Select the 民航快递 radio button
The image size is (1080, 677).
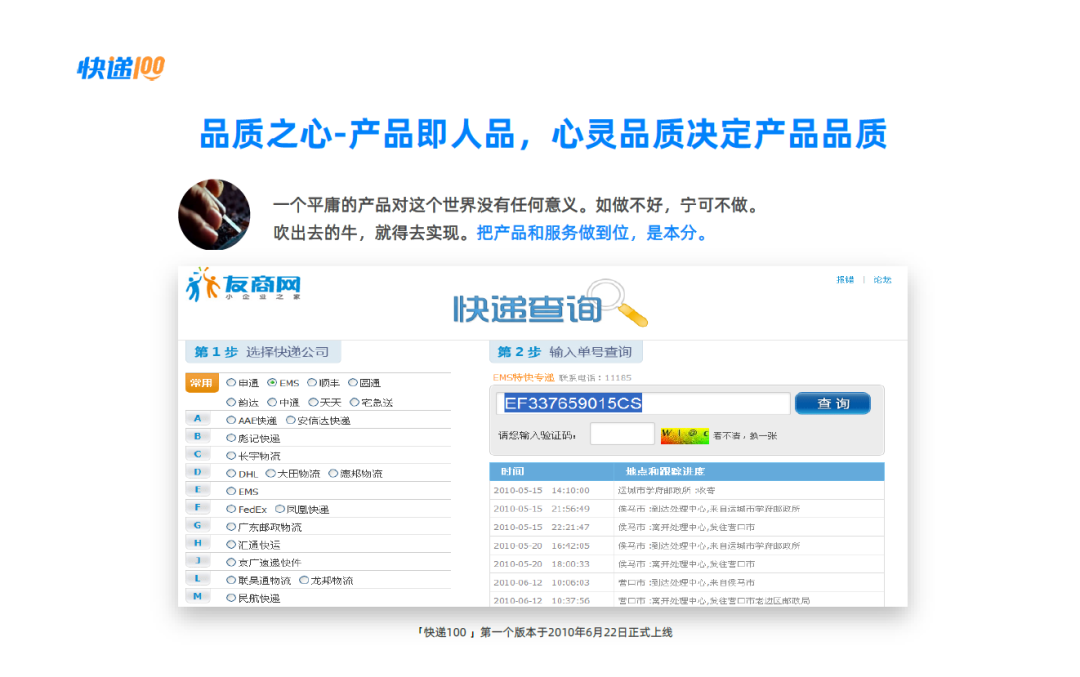coord(231,598)
